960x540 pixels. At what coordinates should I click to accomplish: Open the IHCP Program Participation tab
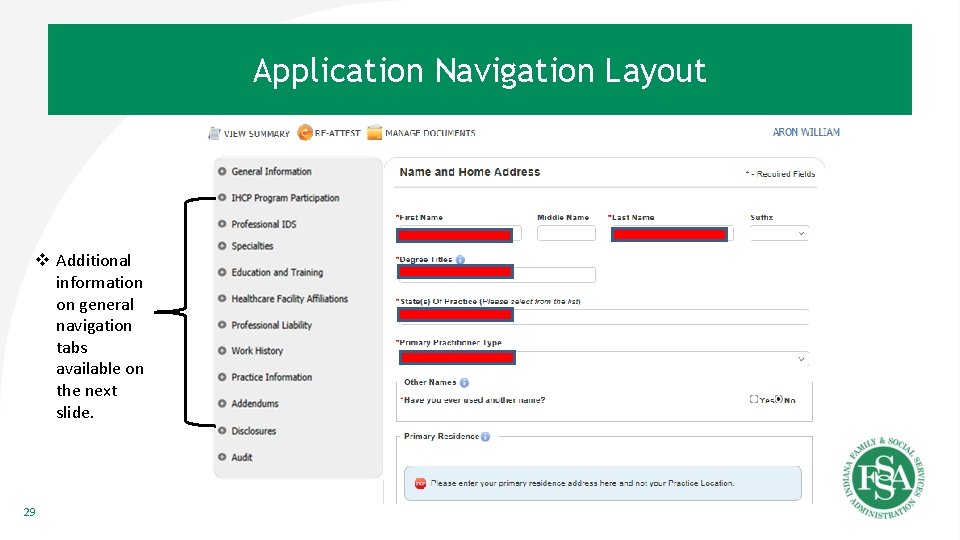pyautogui.click(x=285, y=198)
